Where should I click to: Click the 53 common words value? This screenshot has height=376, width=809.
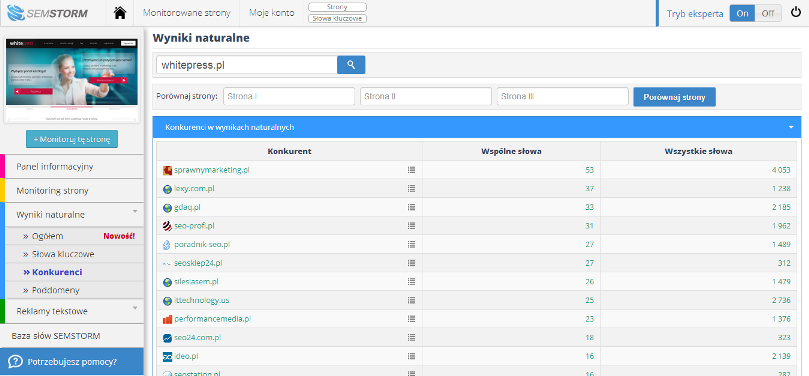coord(590,170)
